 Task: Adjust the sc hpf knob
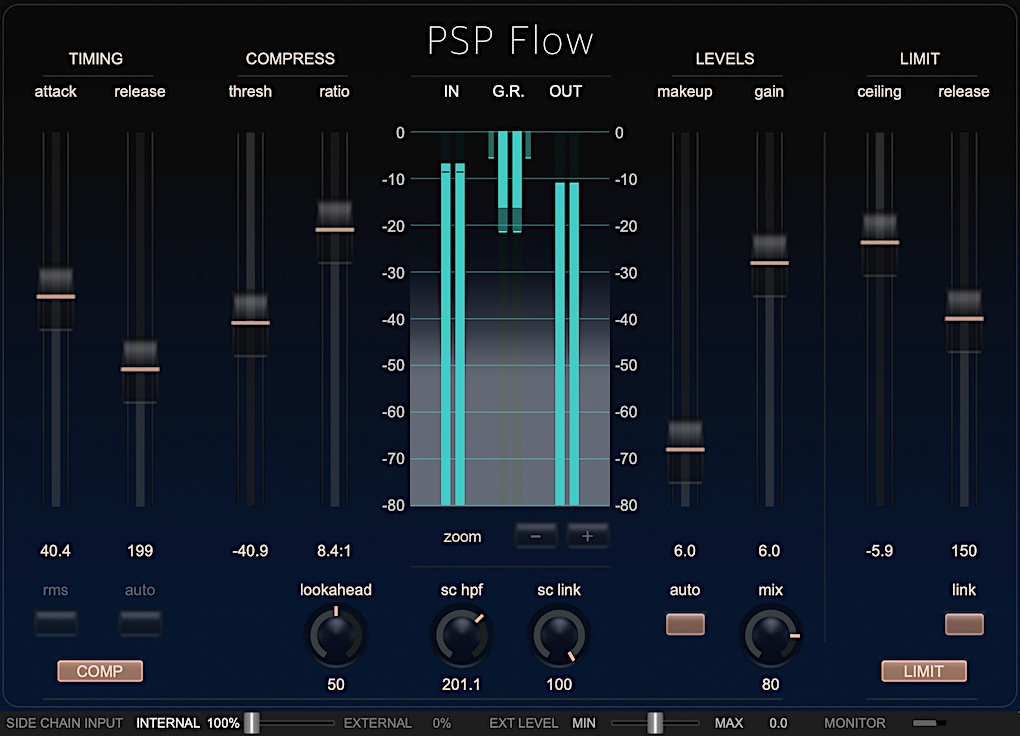pos(461,636)
